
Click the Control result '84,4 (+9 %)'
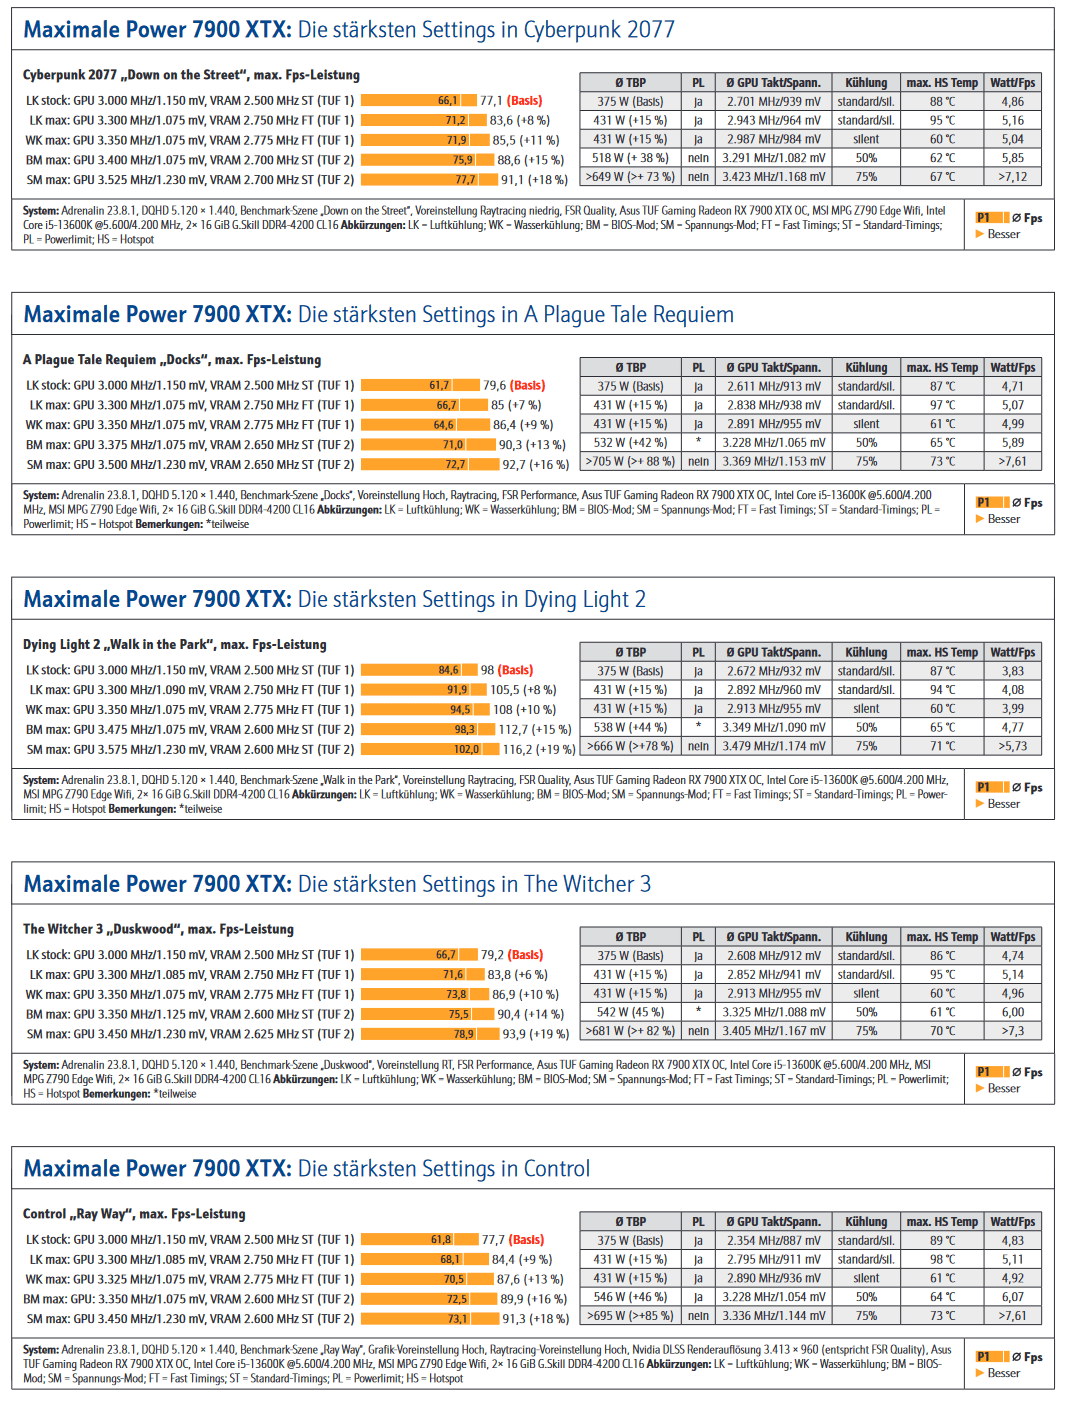tap(522, 1260)
